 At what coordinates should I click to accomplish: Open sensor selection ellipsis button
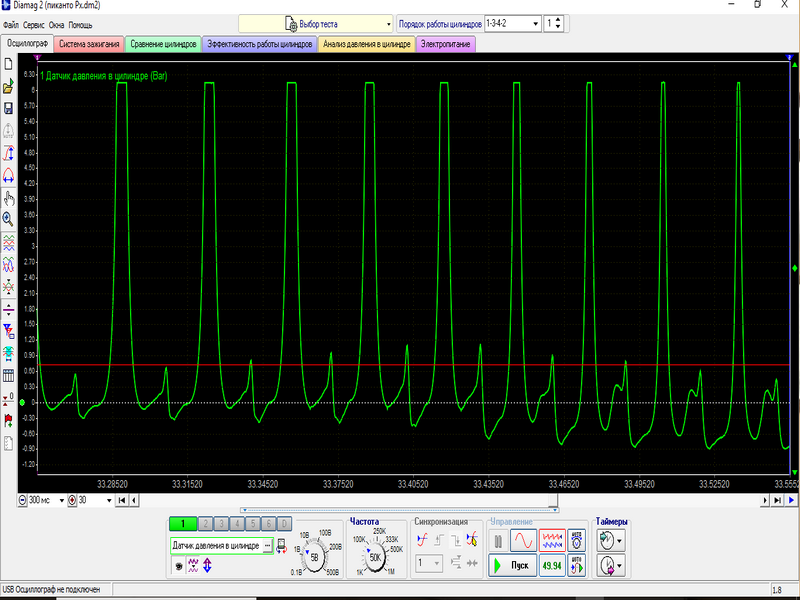(267, 545)
